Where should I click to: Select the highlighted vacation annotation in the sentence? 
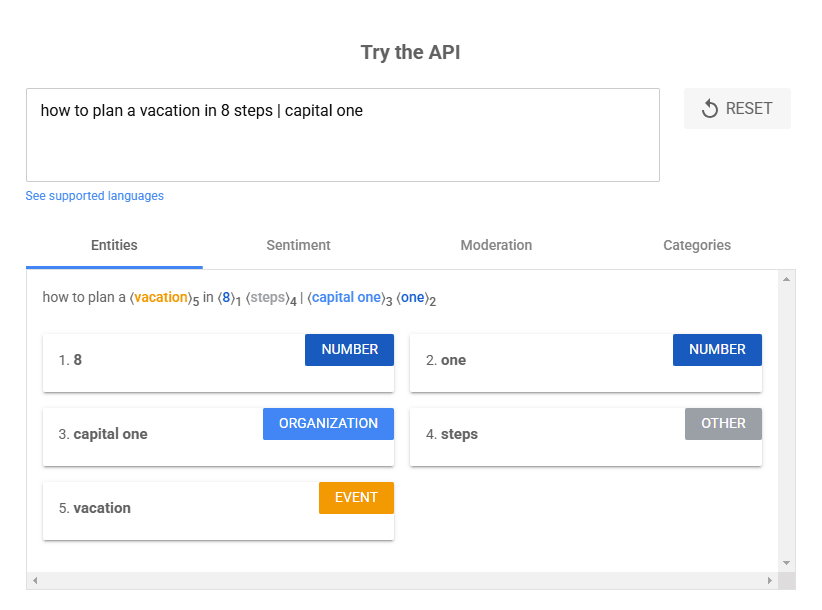click(x=161, y=297)
